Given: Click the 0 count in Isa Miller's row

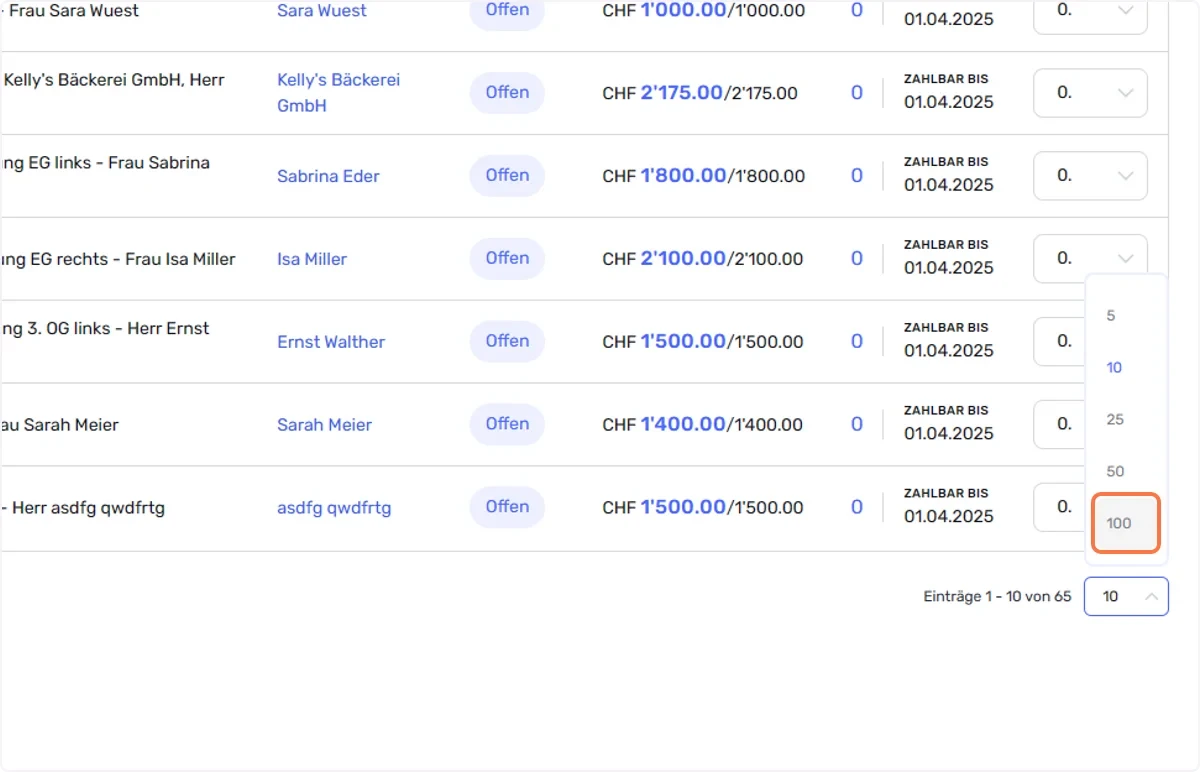Looking at the screenshot, I should (x=857, y=259).
